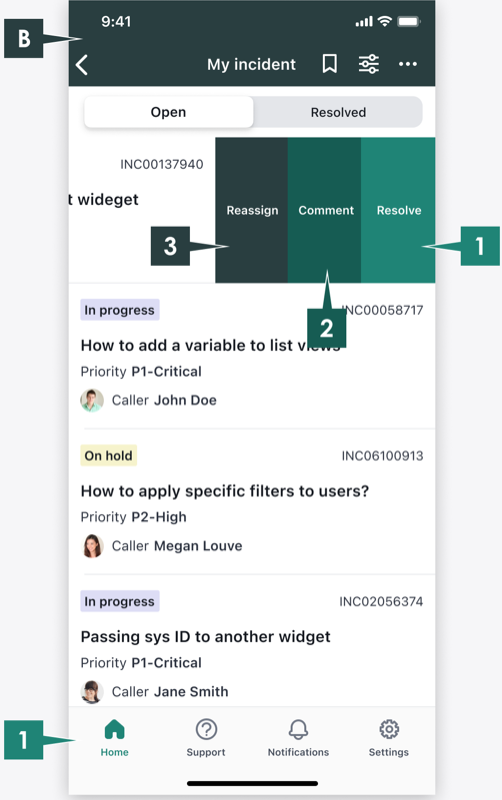Click John Doe's caller avatar
Screen dimensions: 502x800
pos(92,401)
